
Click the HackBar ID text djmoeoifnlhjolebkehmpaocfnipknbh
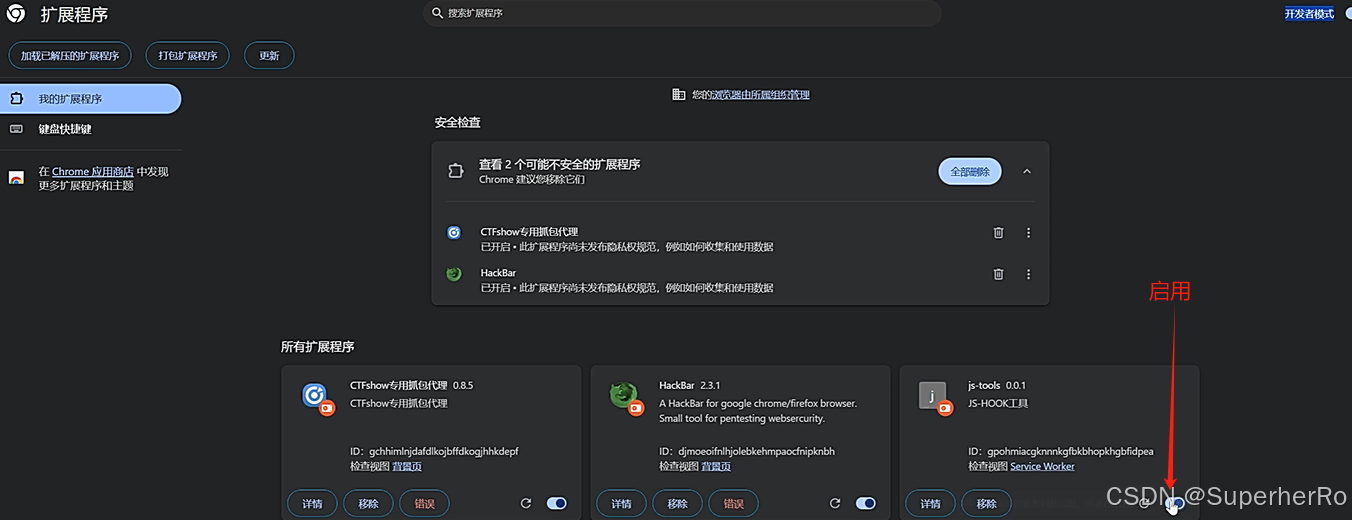[757, 452]
